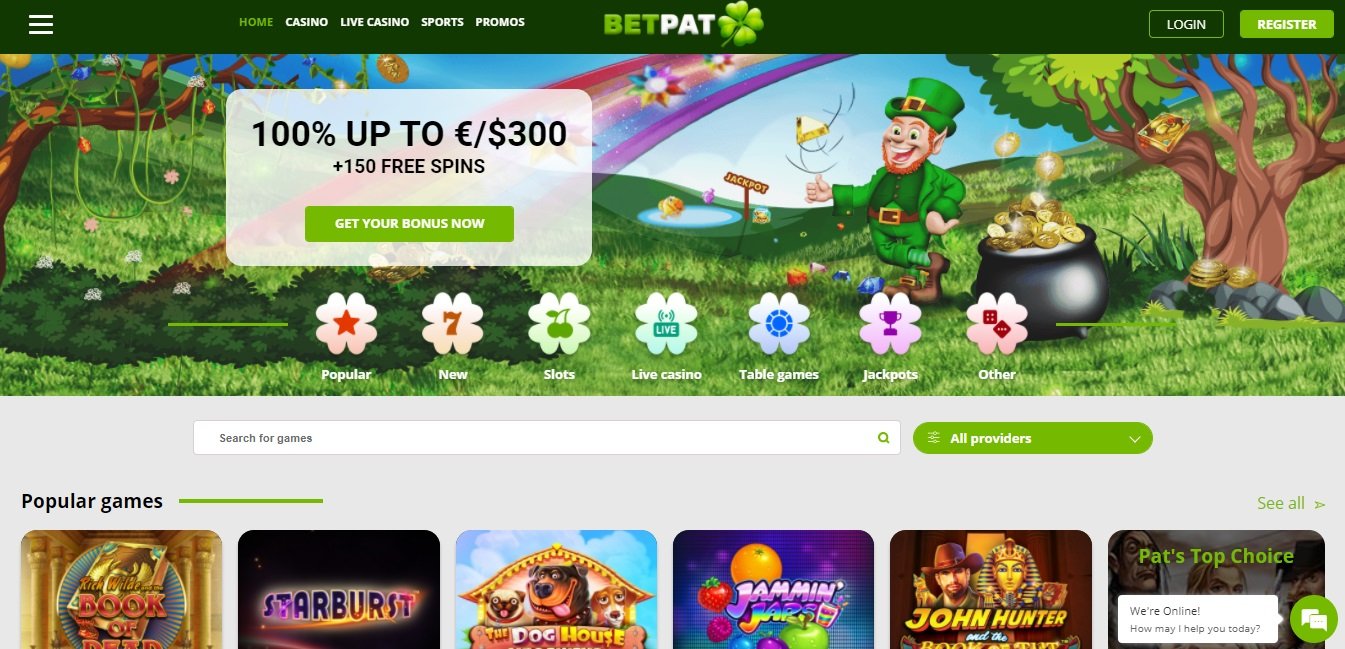
Task: Open the Promos menu item
Action: click(500, 22)
